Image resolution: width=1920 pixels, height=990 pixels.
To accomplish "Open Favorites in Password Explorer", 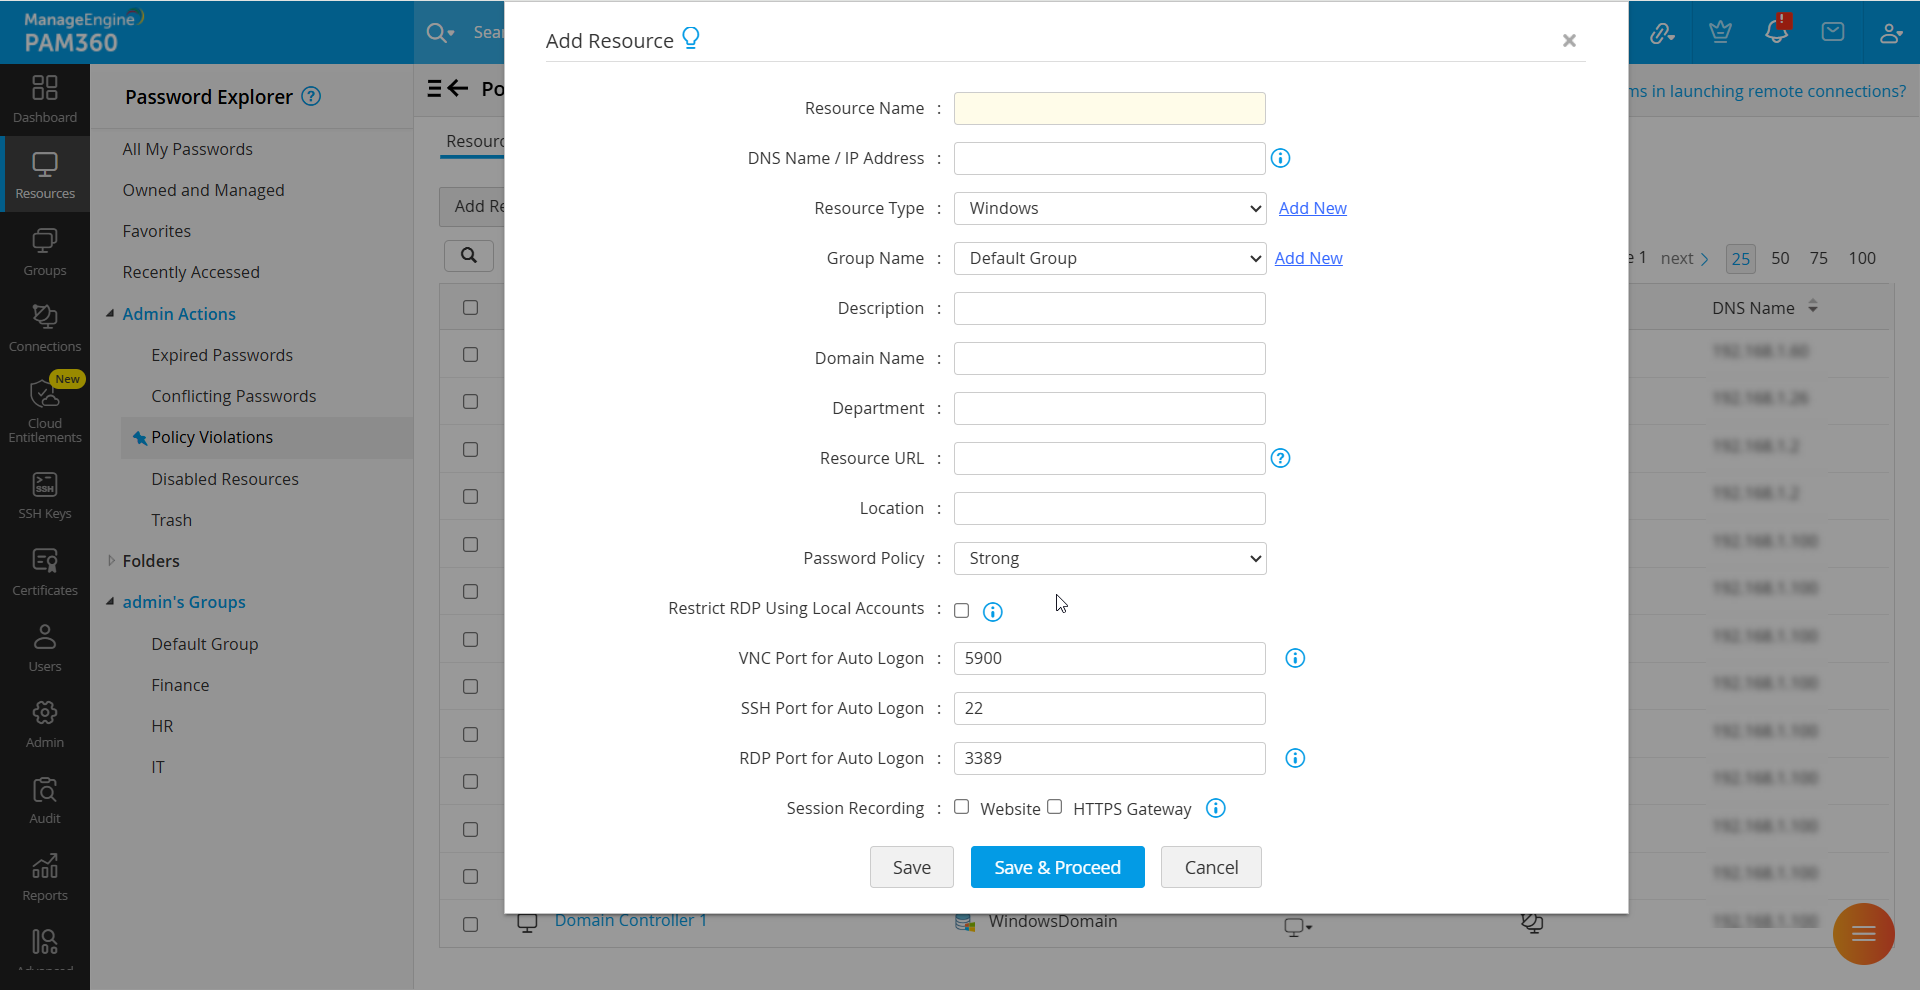I will pyautogui.click(x=157, y=231).
